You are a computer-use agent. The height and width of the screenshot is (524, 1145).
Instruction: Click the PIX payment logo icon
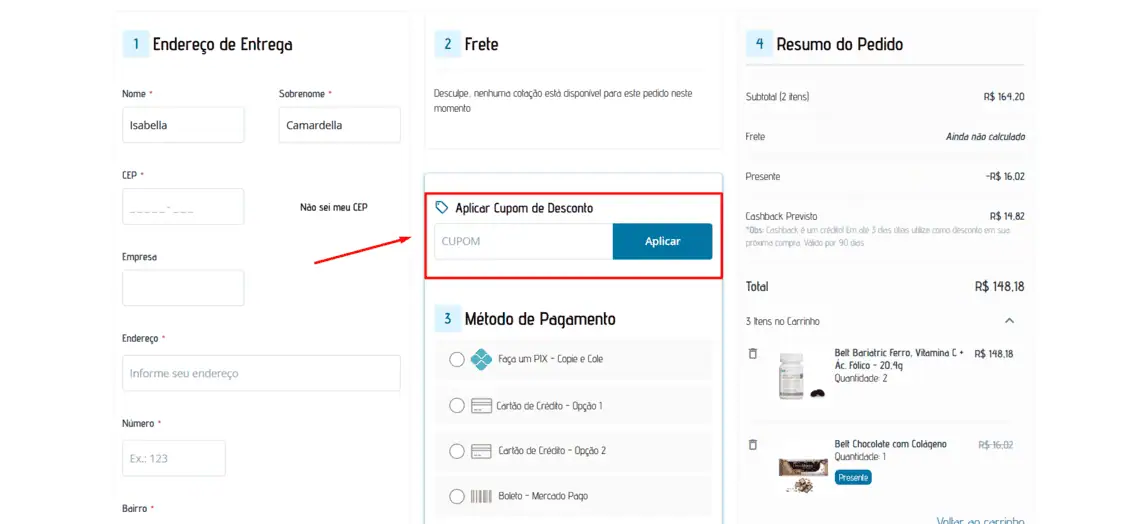click(481, 359)
